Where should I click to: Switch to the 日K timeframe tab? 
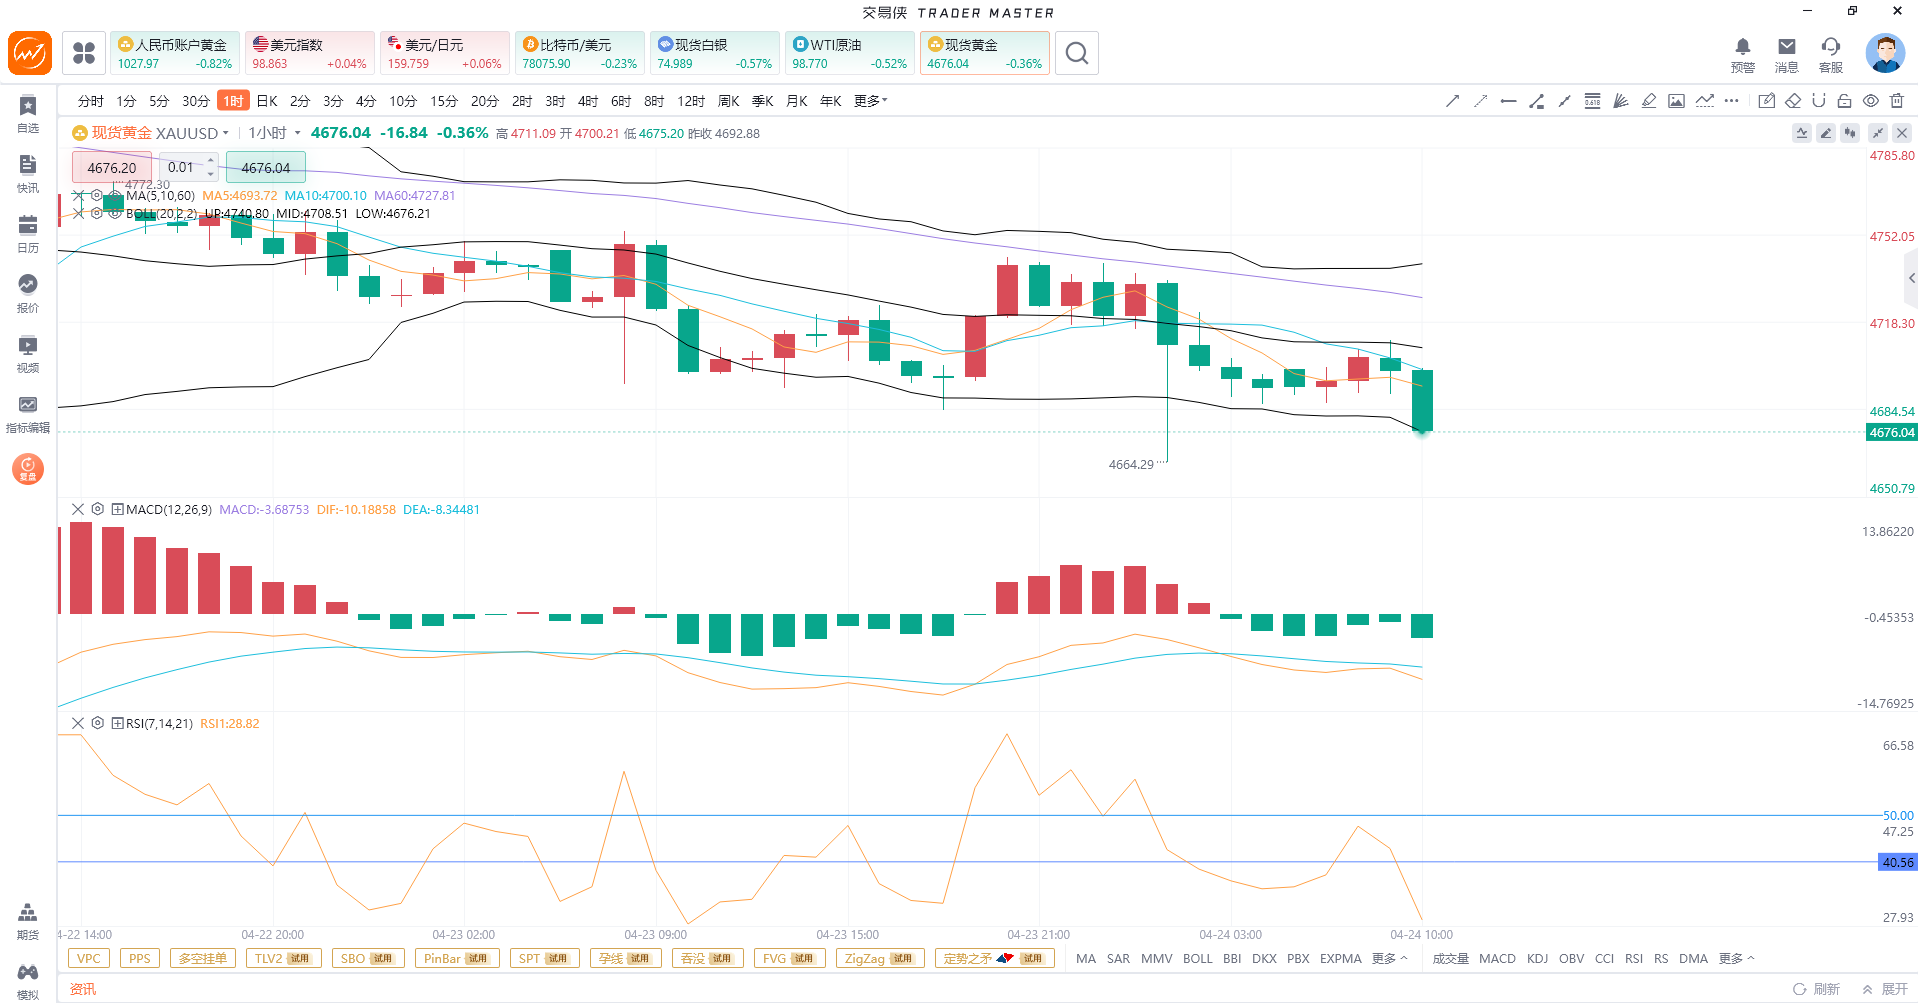pyautogui.click(x=267, y=101)
